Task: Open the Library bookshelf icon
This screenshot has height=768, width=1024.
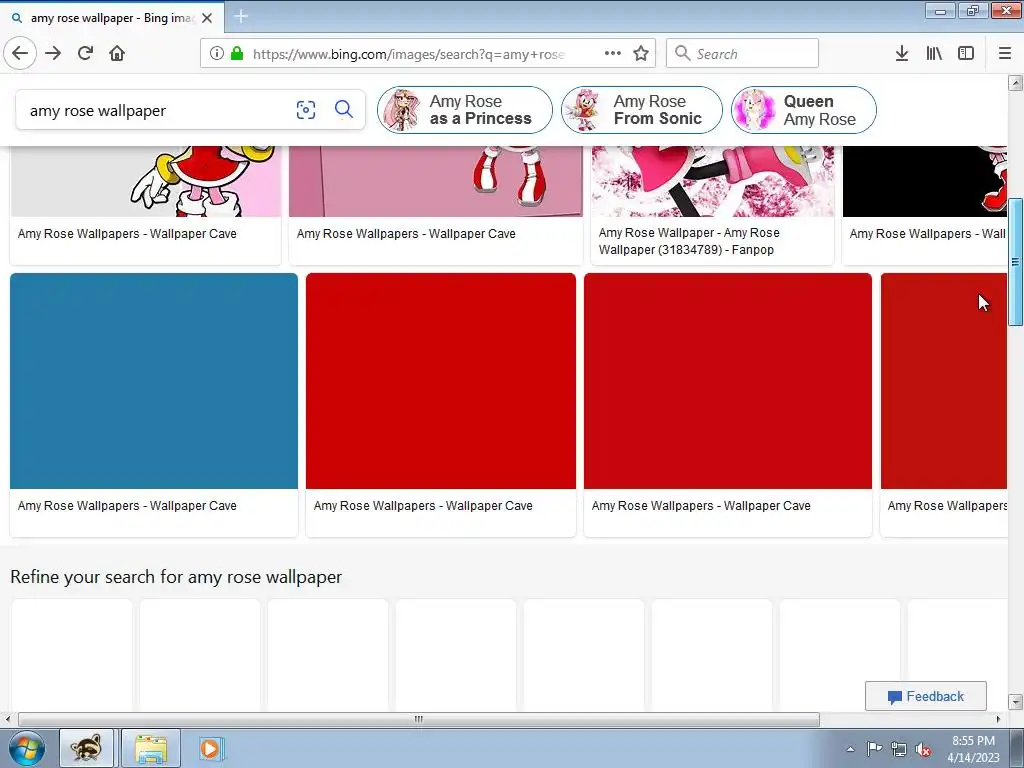Action: pos(934,53)
